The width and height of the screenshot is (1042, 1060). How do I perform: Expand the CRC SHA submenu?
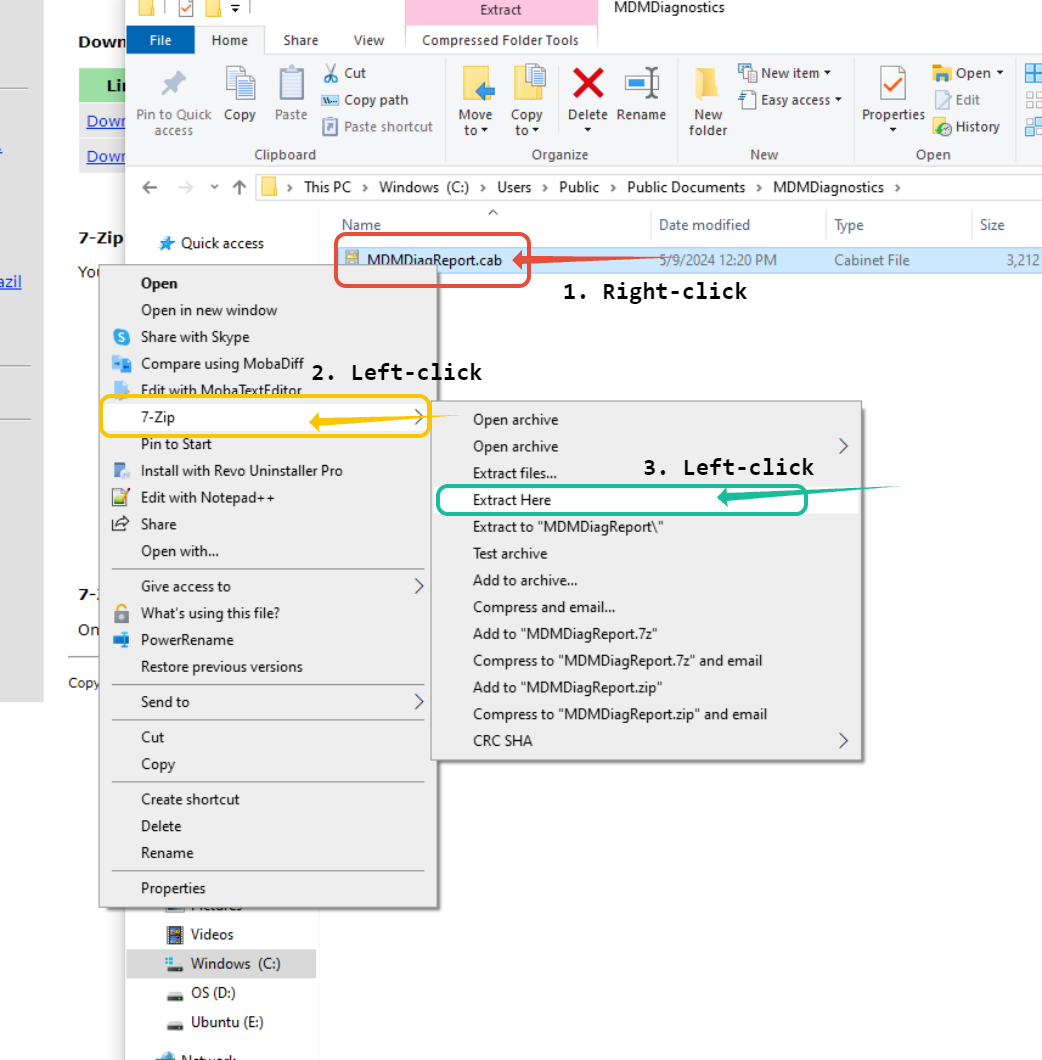[843, 741]
